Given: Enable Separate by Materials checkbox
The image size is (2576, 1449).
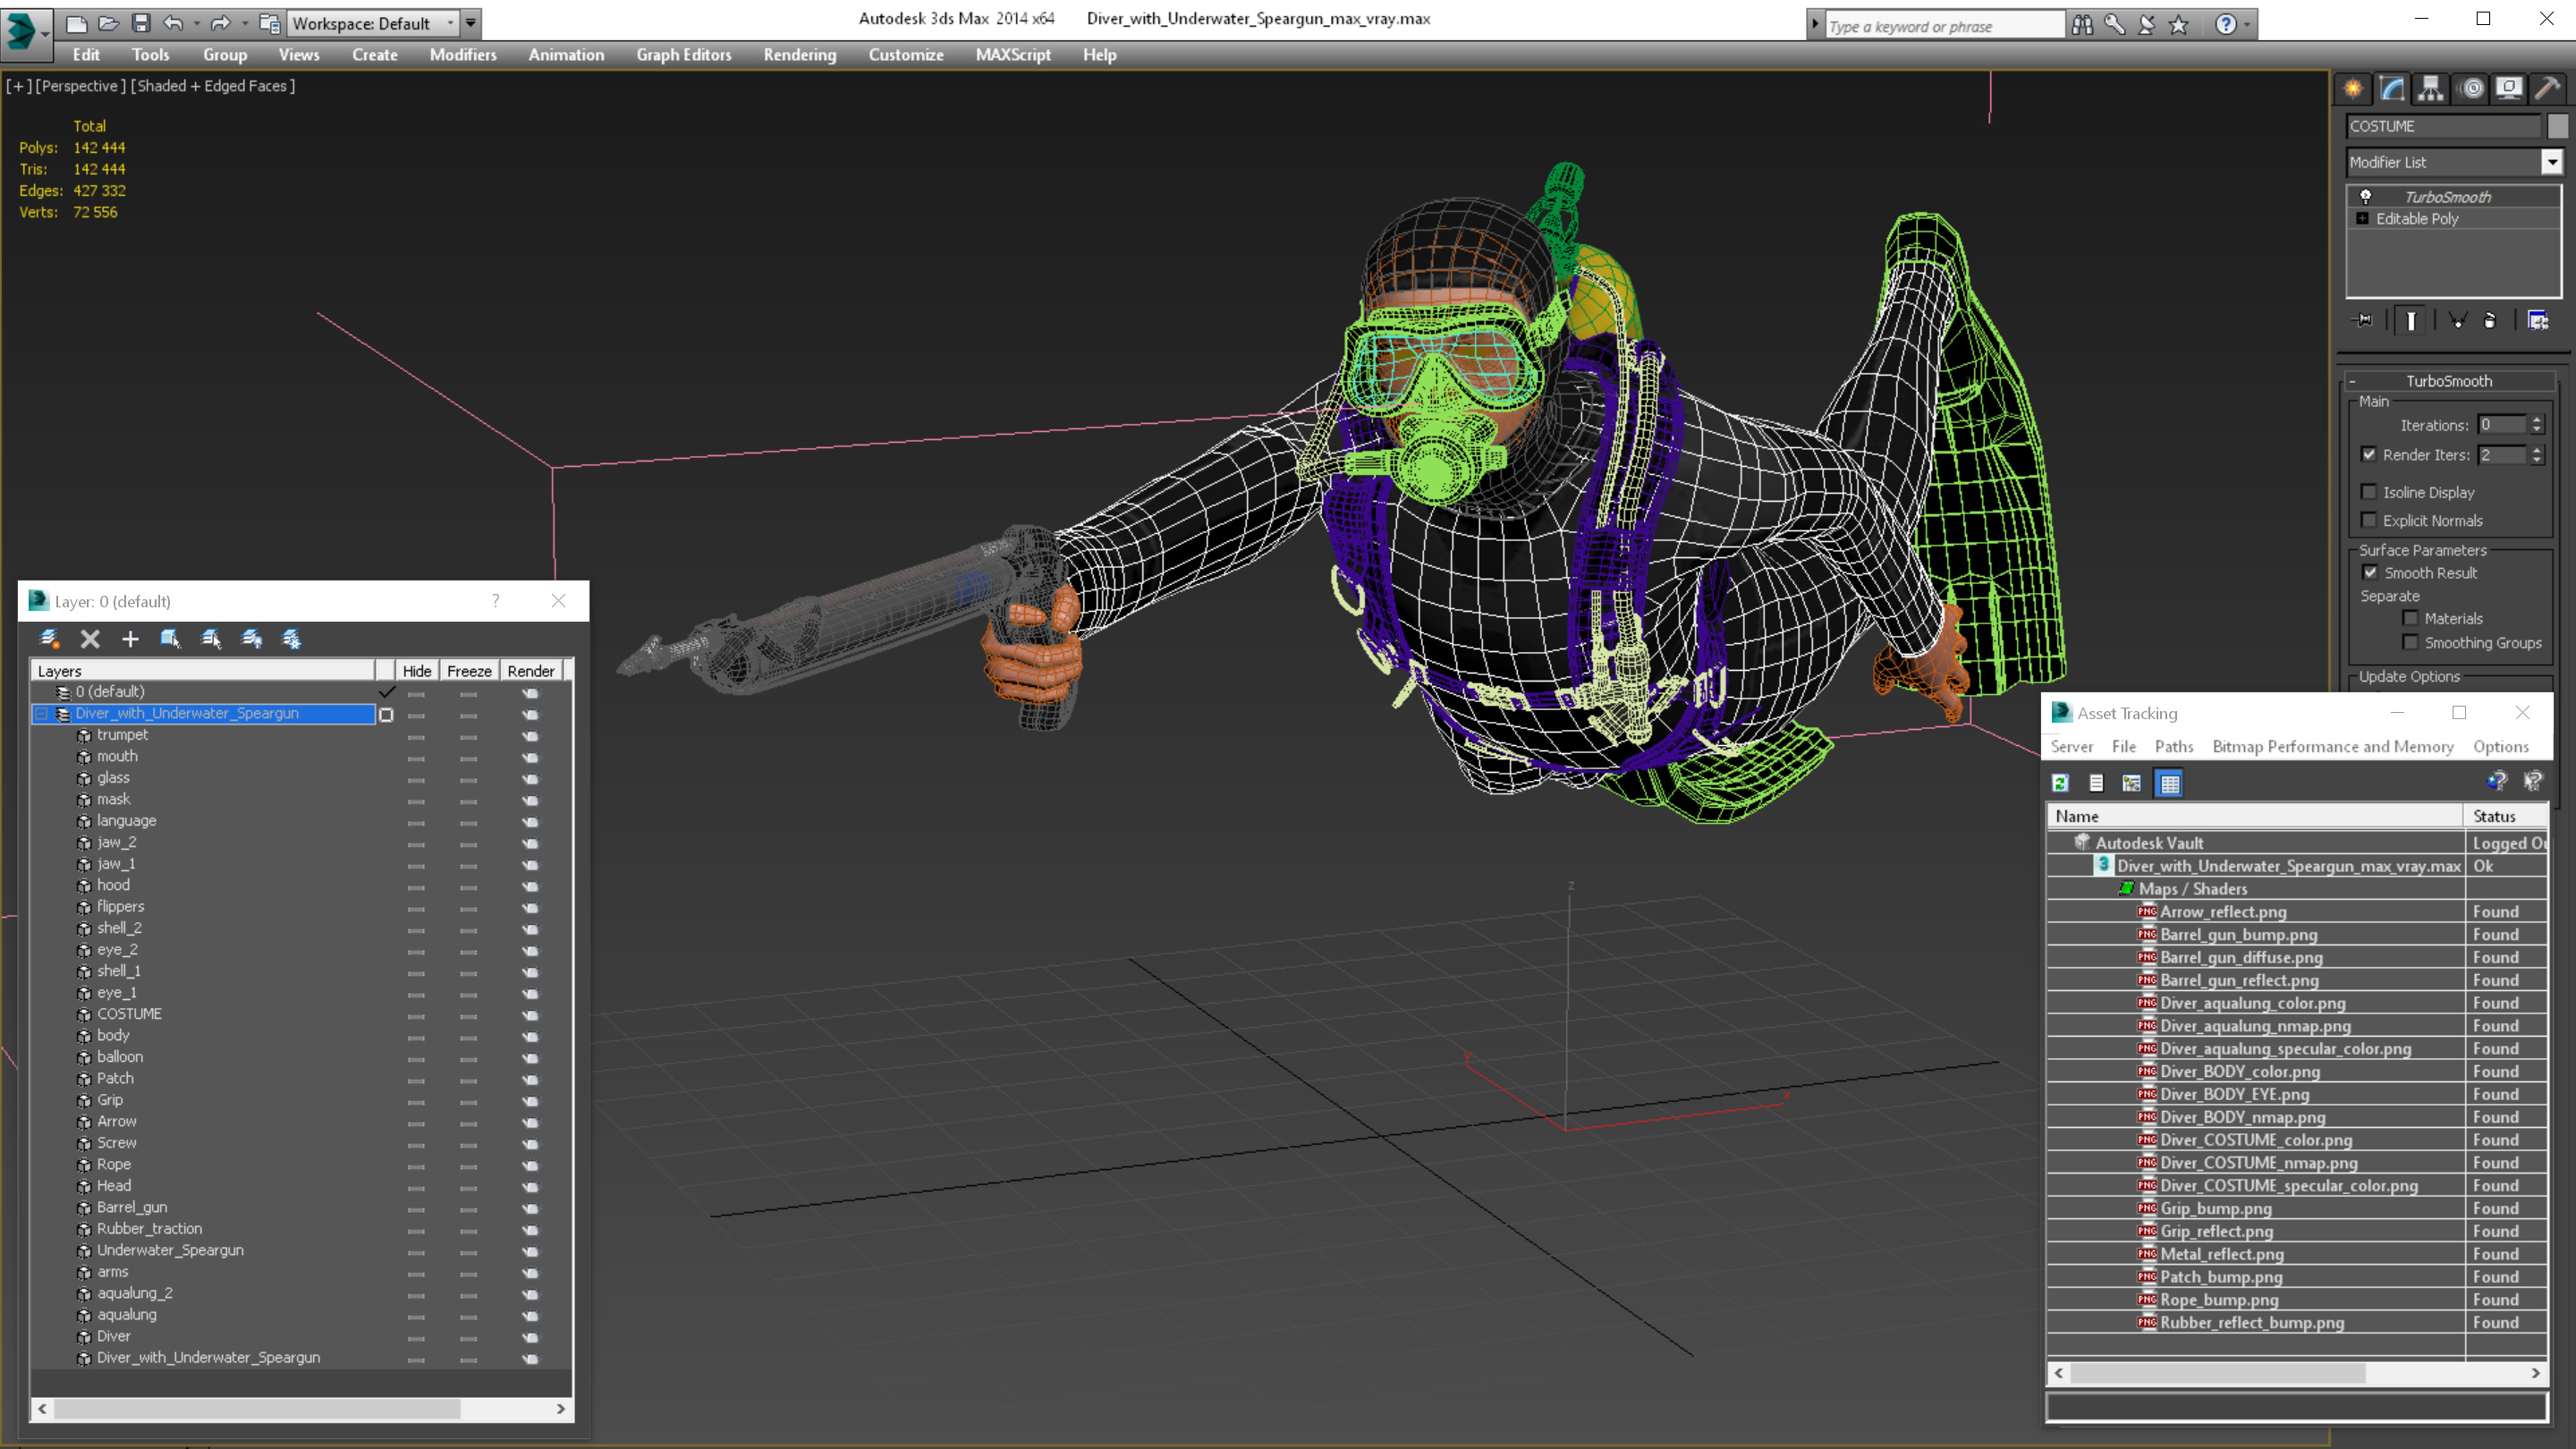Looking at the screenshot, I should click(2411, 618).
